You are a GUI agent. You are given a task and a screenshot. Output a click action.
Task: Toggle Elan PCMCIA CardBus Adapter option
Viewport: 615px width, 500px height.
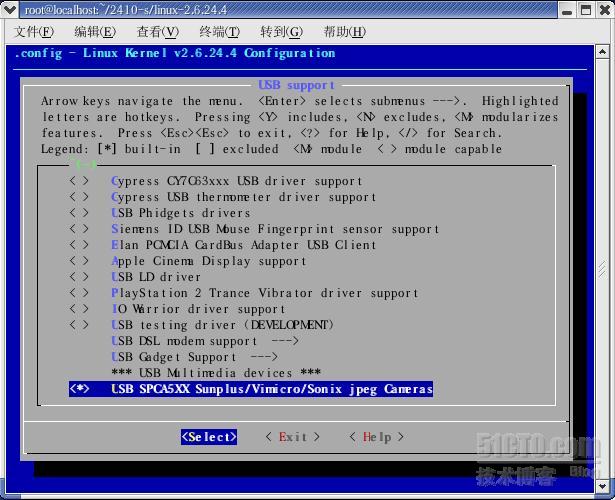point(79,245)
